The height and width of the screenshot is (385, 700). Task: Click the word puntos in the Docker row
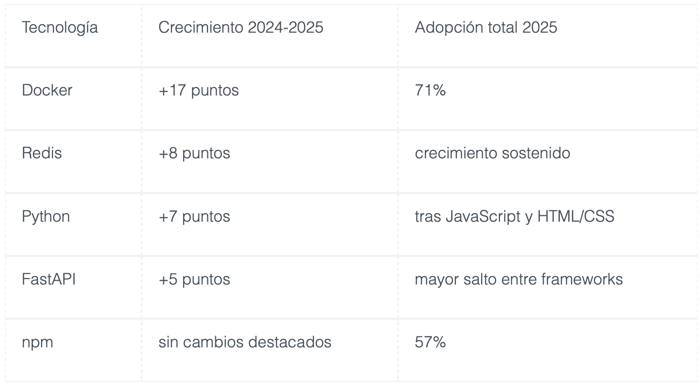point(215,91)
